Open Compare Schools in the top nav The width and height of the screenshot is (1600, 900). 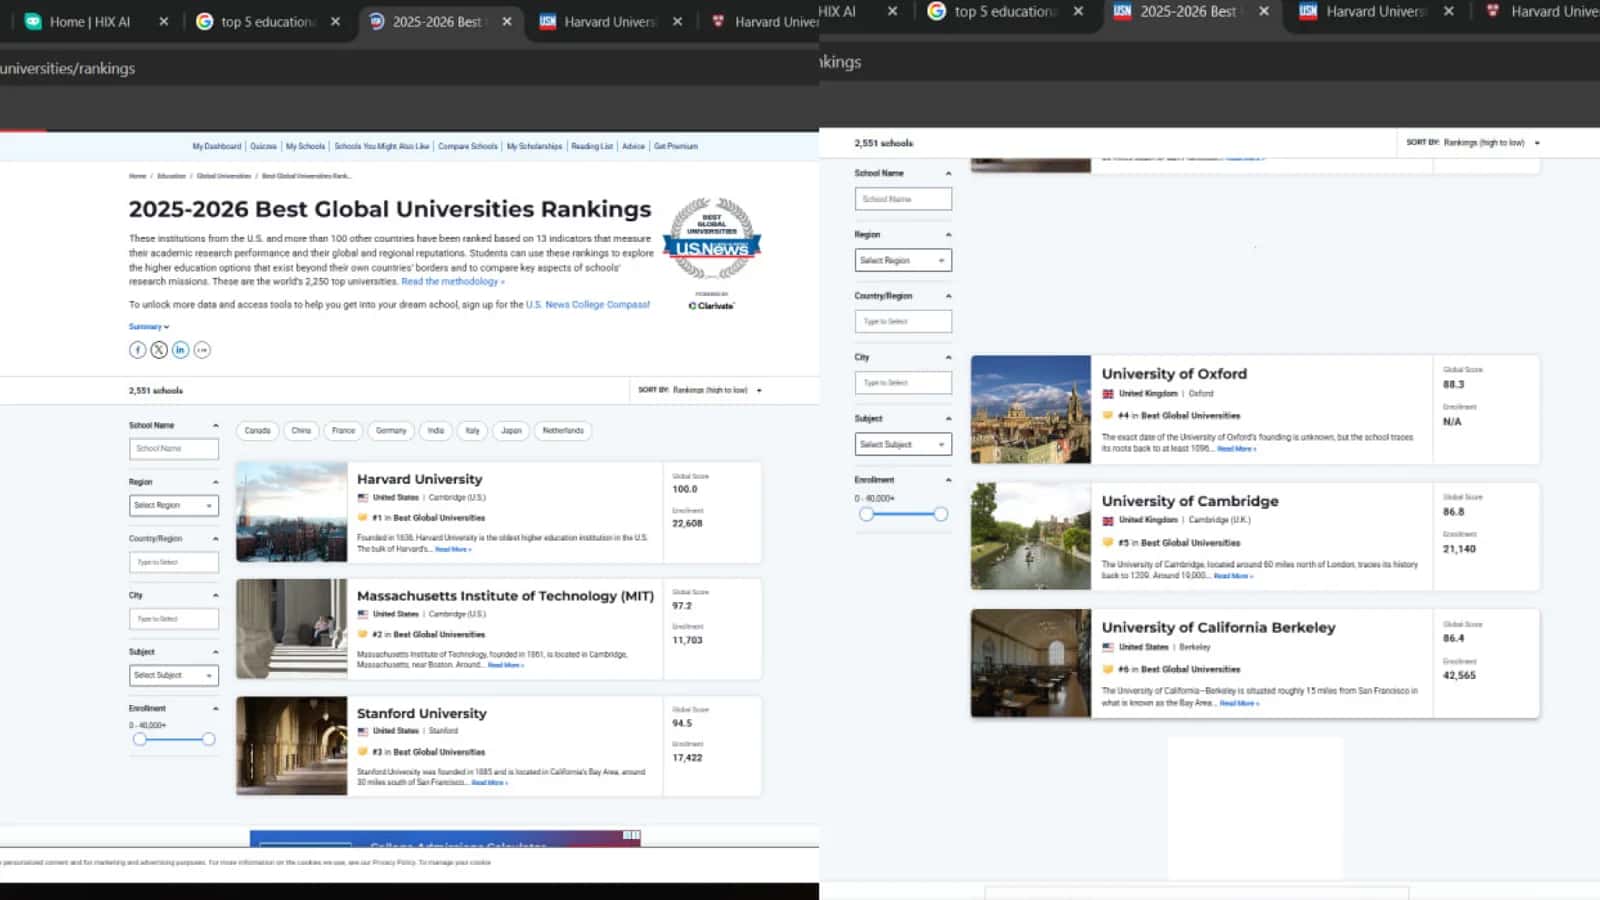[x=468, y=146]
